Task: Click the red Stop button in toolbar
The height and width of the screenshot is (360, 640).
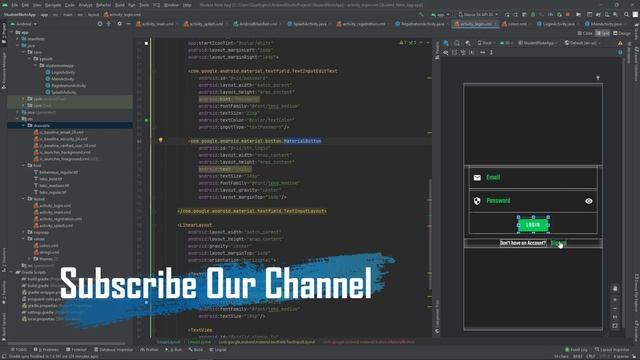Action: pos(567,14)
